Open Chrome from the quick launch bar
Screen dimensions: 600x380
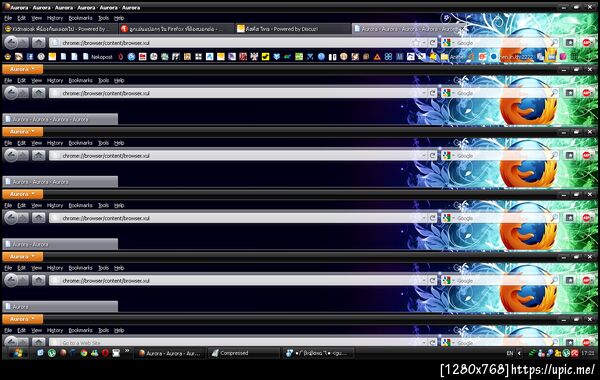(84, 353)
